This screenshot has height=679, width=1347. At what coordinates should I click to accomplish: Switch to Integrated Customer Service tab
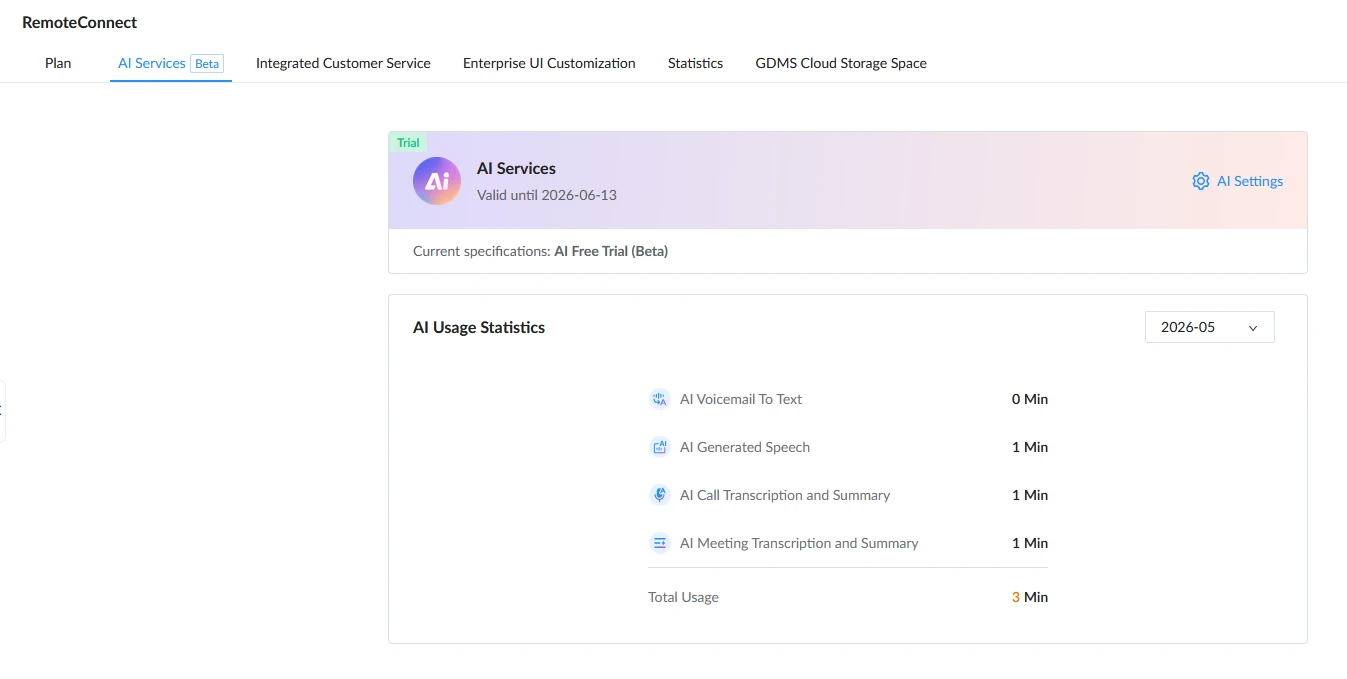(x=343, y=63)
